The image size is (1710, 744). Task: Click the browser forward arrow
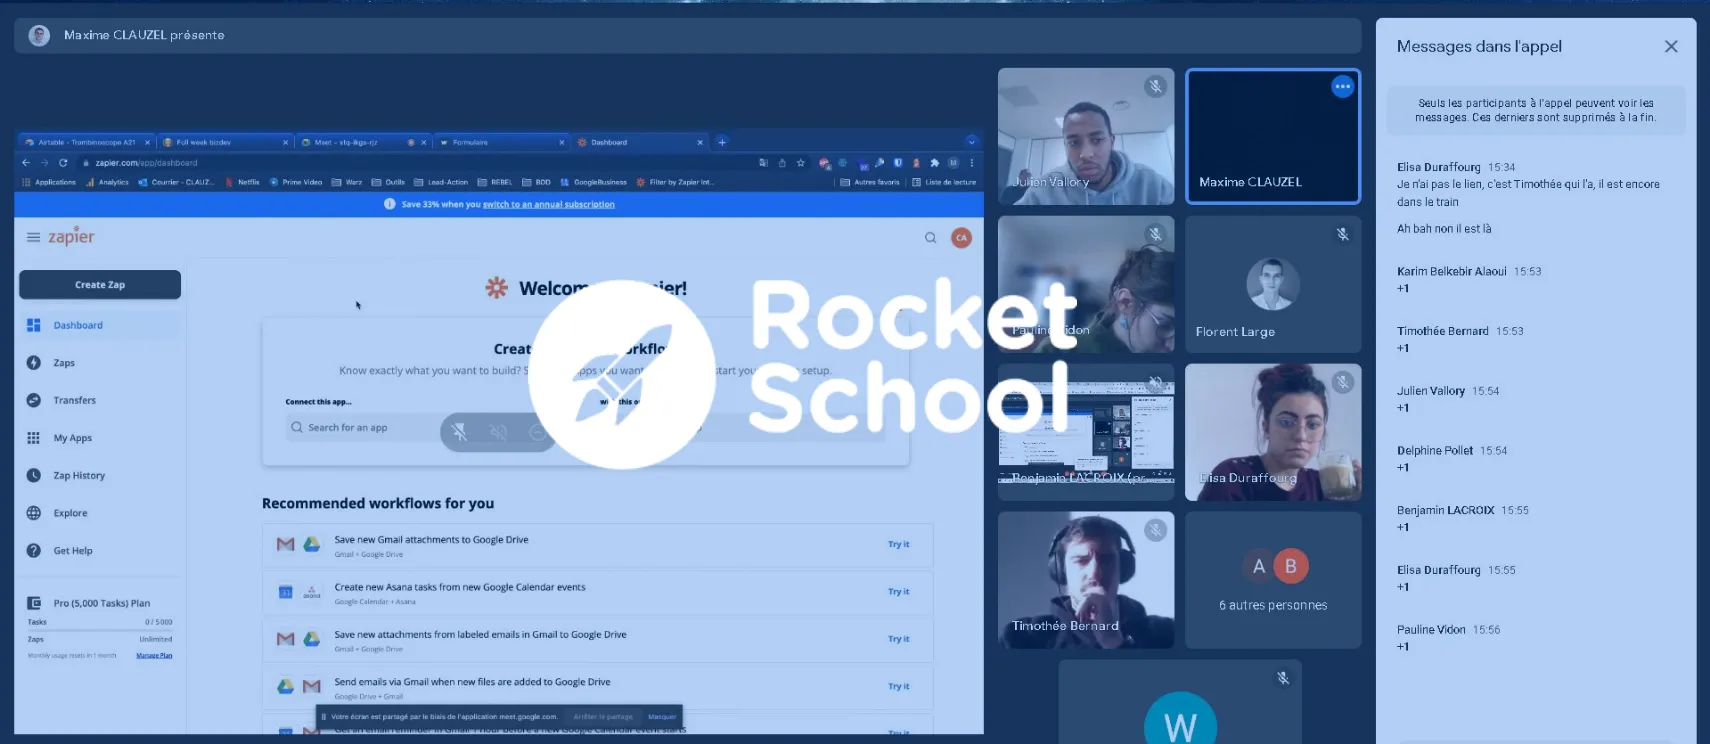click(44, 162)
